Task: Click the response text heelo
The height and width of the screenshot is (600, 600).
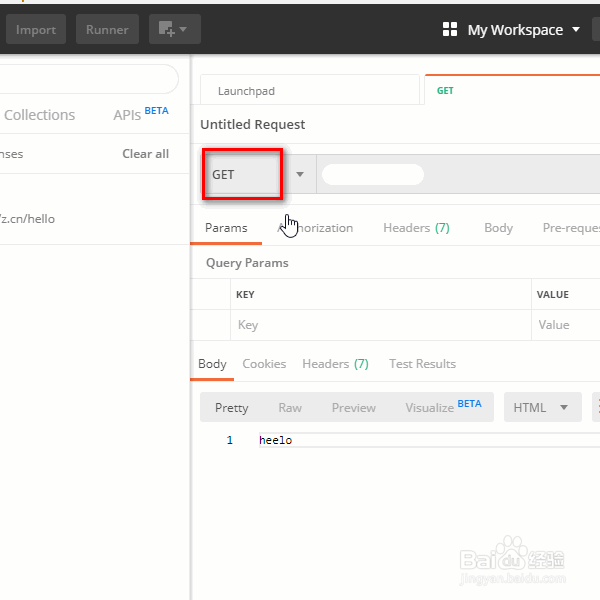Action: coord(276,440)
